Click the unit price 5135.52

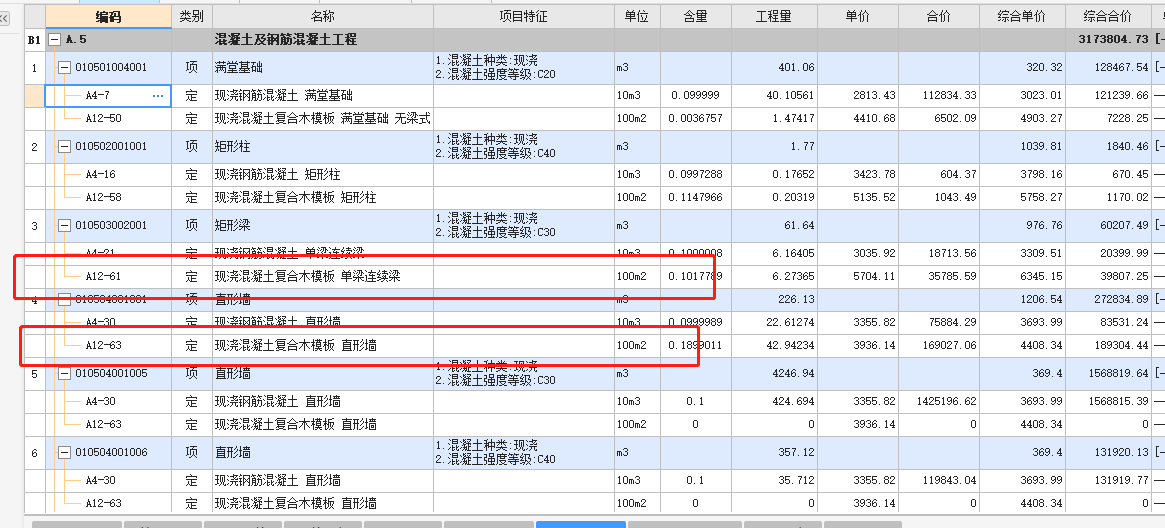point(875,198)
